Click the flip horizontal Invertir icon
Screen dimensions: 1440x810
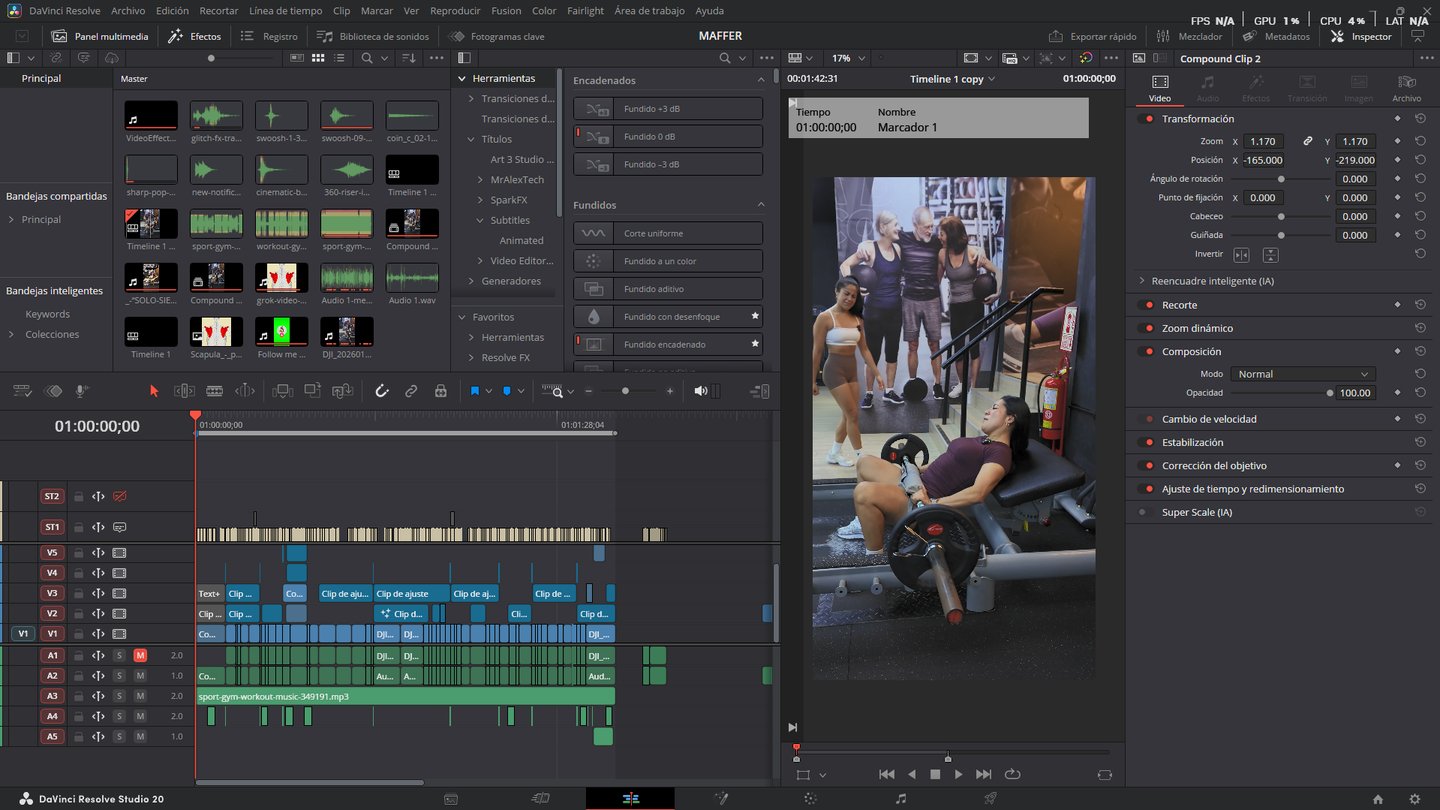point(1241,255)
